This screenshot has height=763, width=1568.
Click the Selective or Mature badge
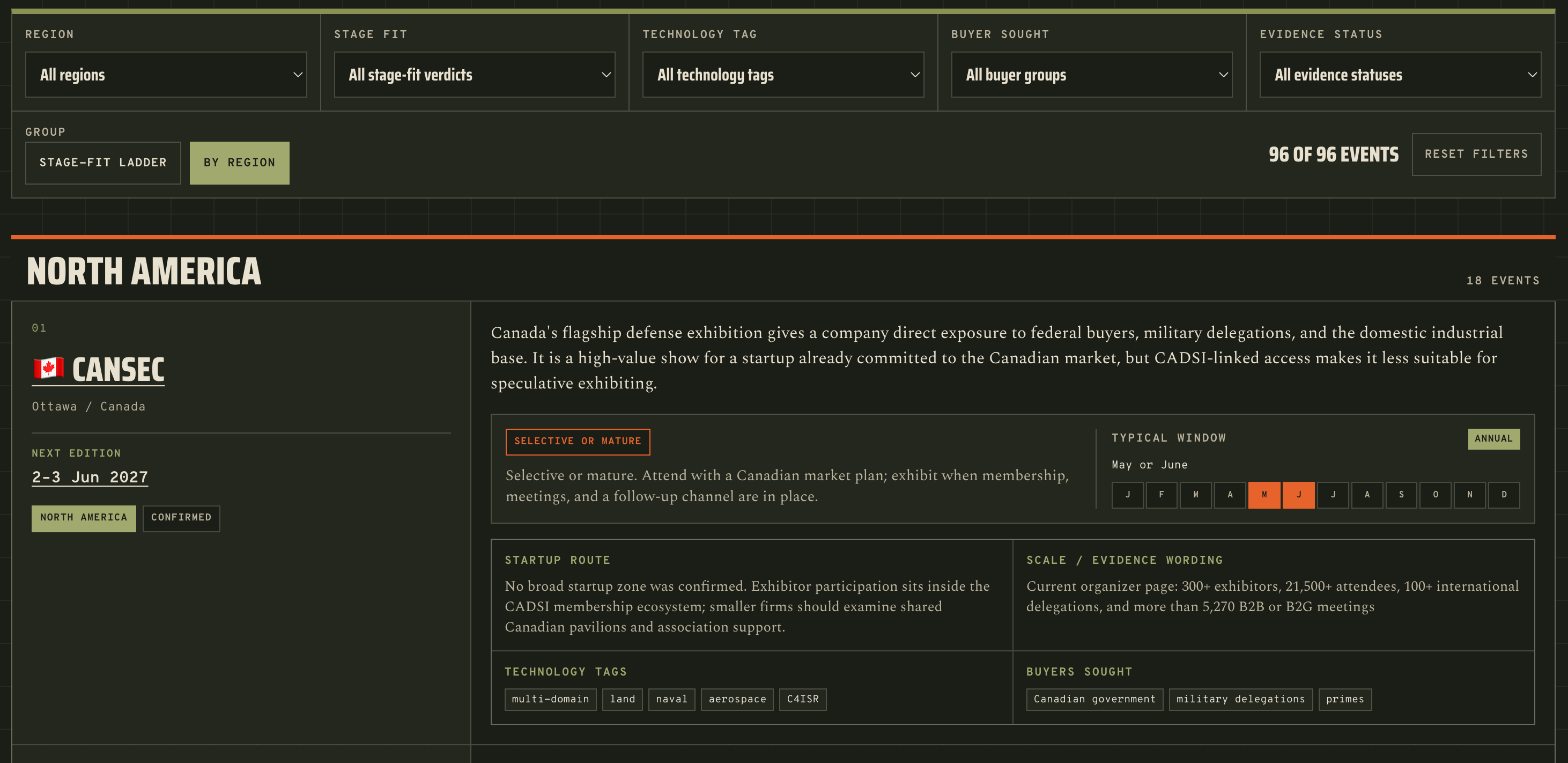578,442
